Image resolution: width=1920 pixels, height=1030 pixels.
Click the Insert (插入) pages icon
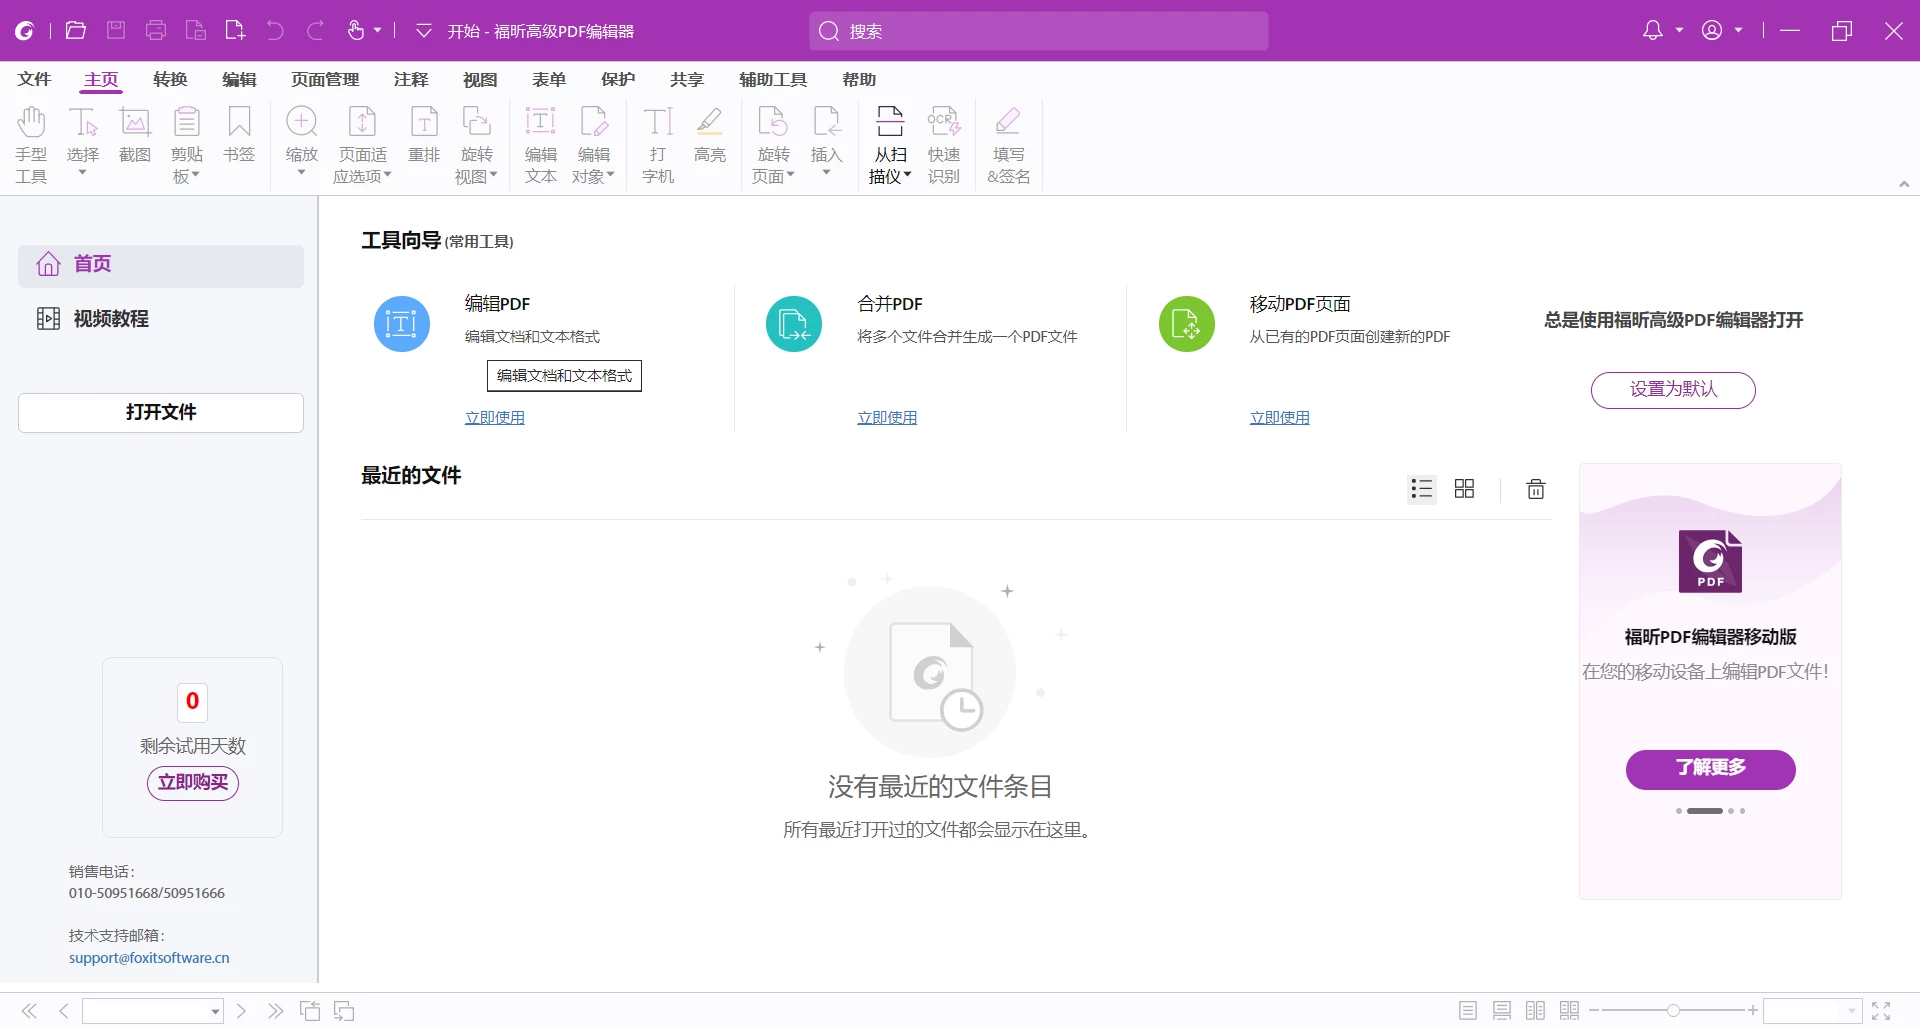(827, 122)
